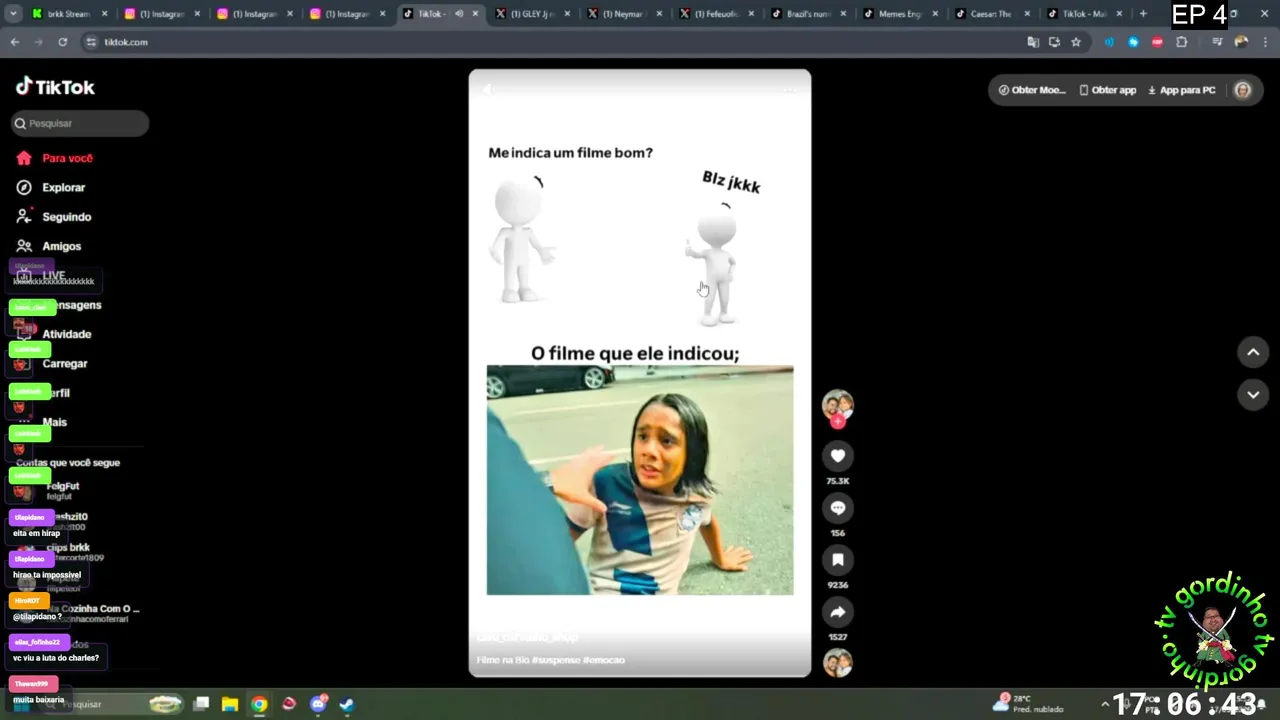Open comments with the speech bubble icon
This screenshot has height=720, width=1280.
838,508
